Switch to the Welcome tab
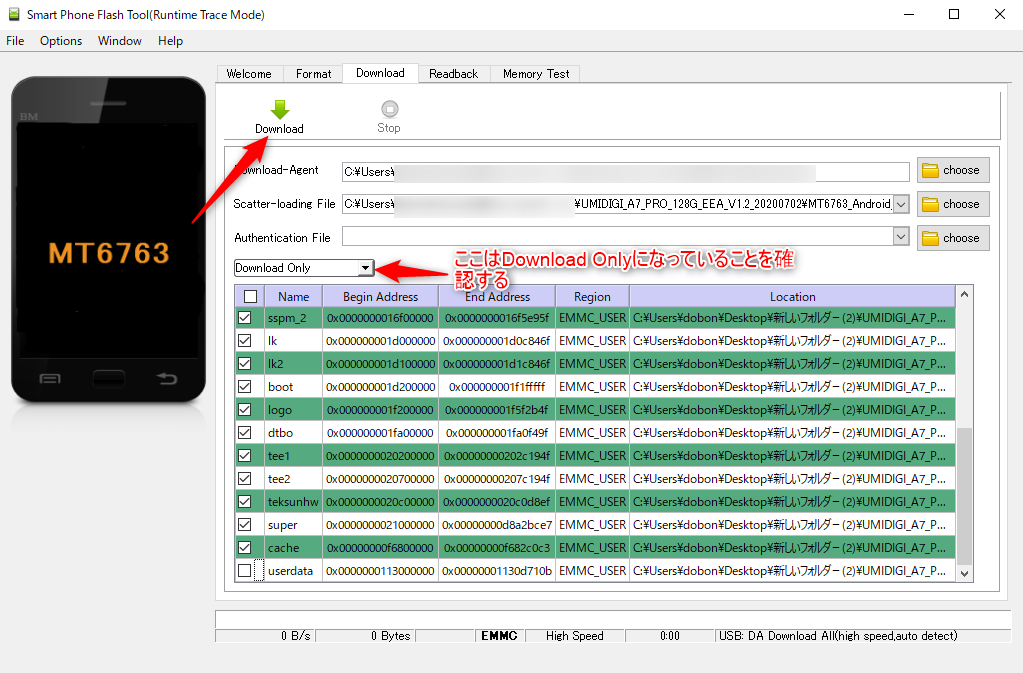1023x673 pixels. 249,74
